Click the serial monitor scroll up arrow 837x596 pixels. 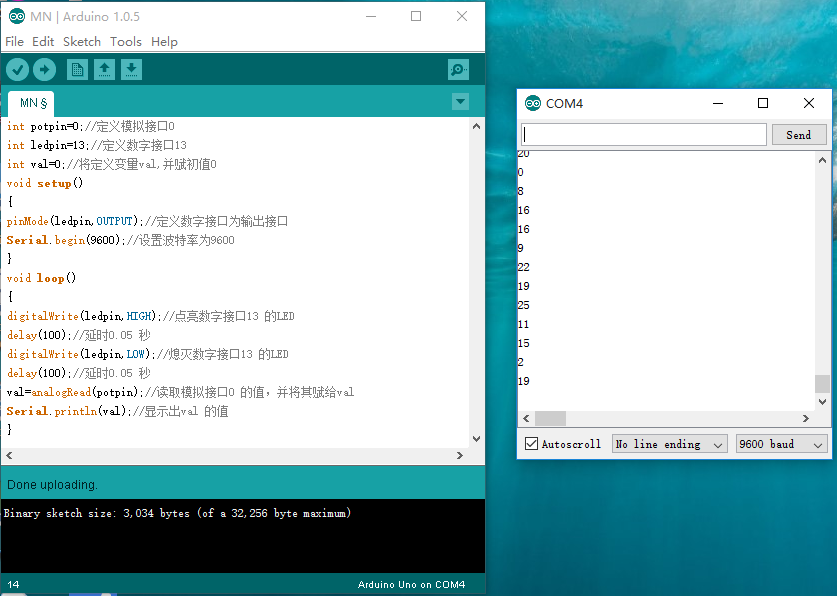point(822,160)
